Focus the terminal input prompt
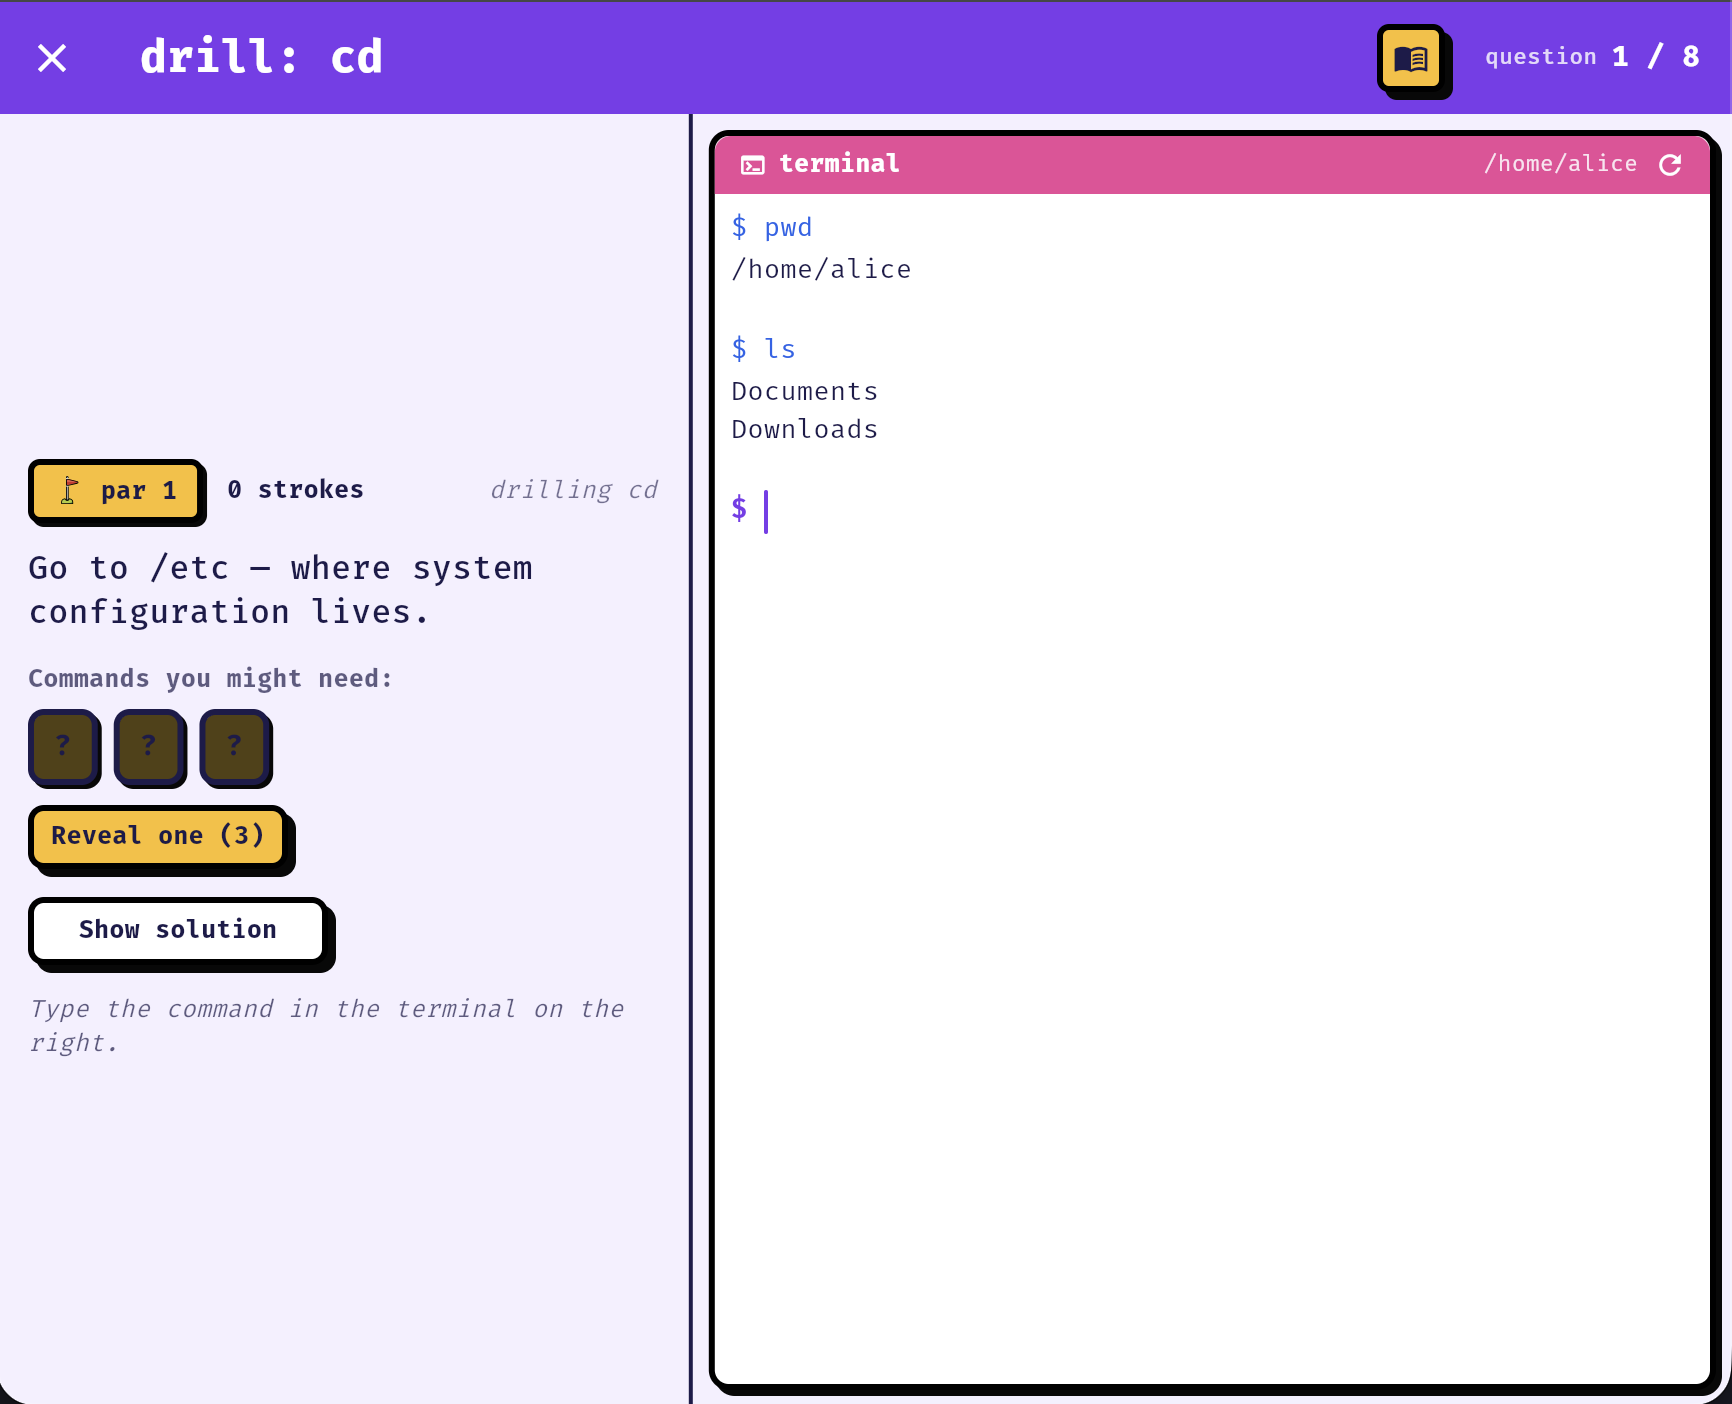This screenshot has width=1732, height=1404. [x=1212, y=511]
